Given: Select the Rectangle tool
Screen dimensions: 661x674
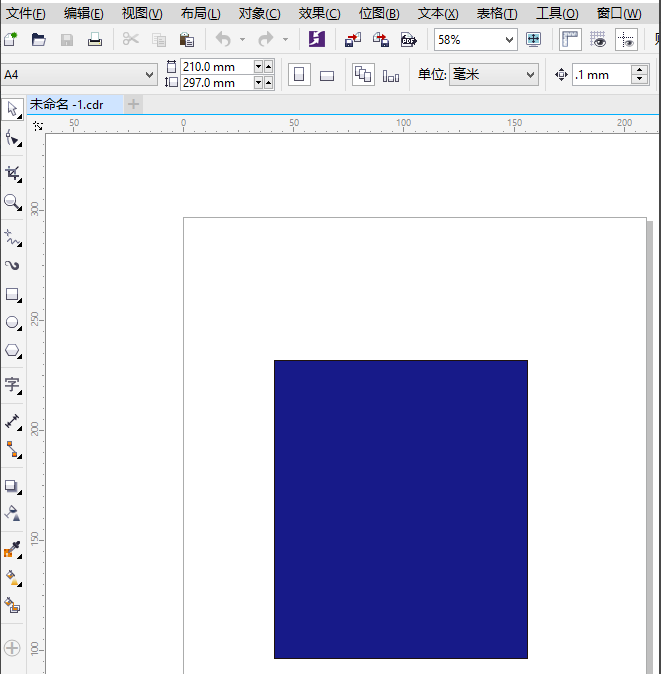Looking at the screenshot, I should [x=13, y=295].
